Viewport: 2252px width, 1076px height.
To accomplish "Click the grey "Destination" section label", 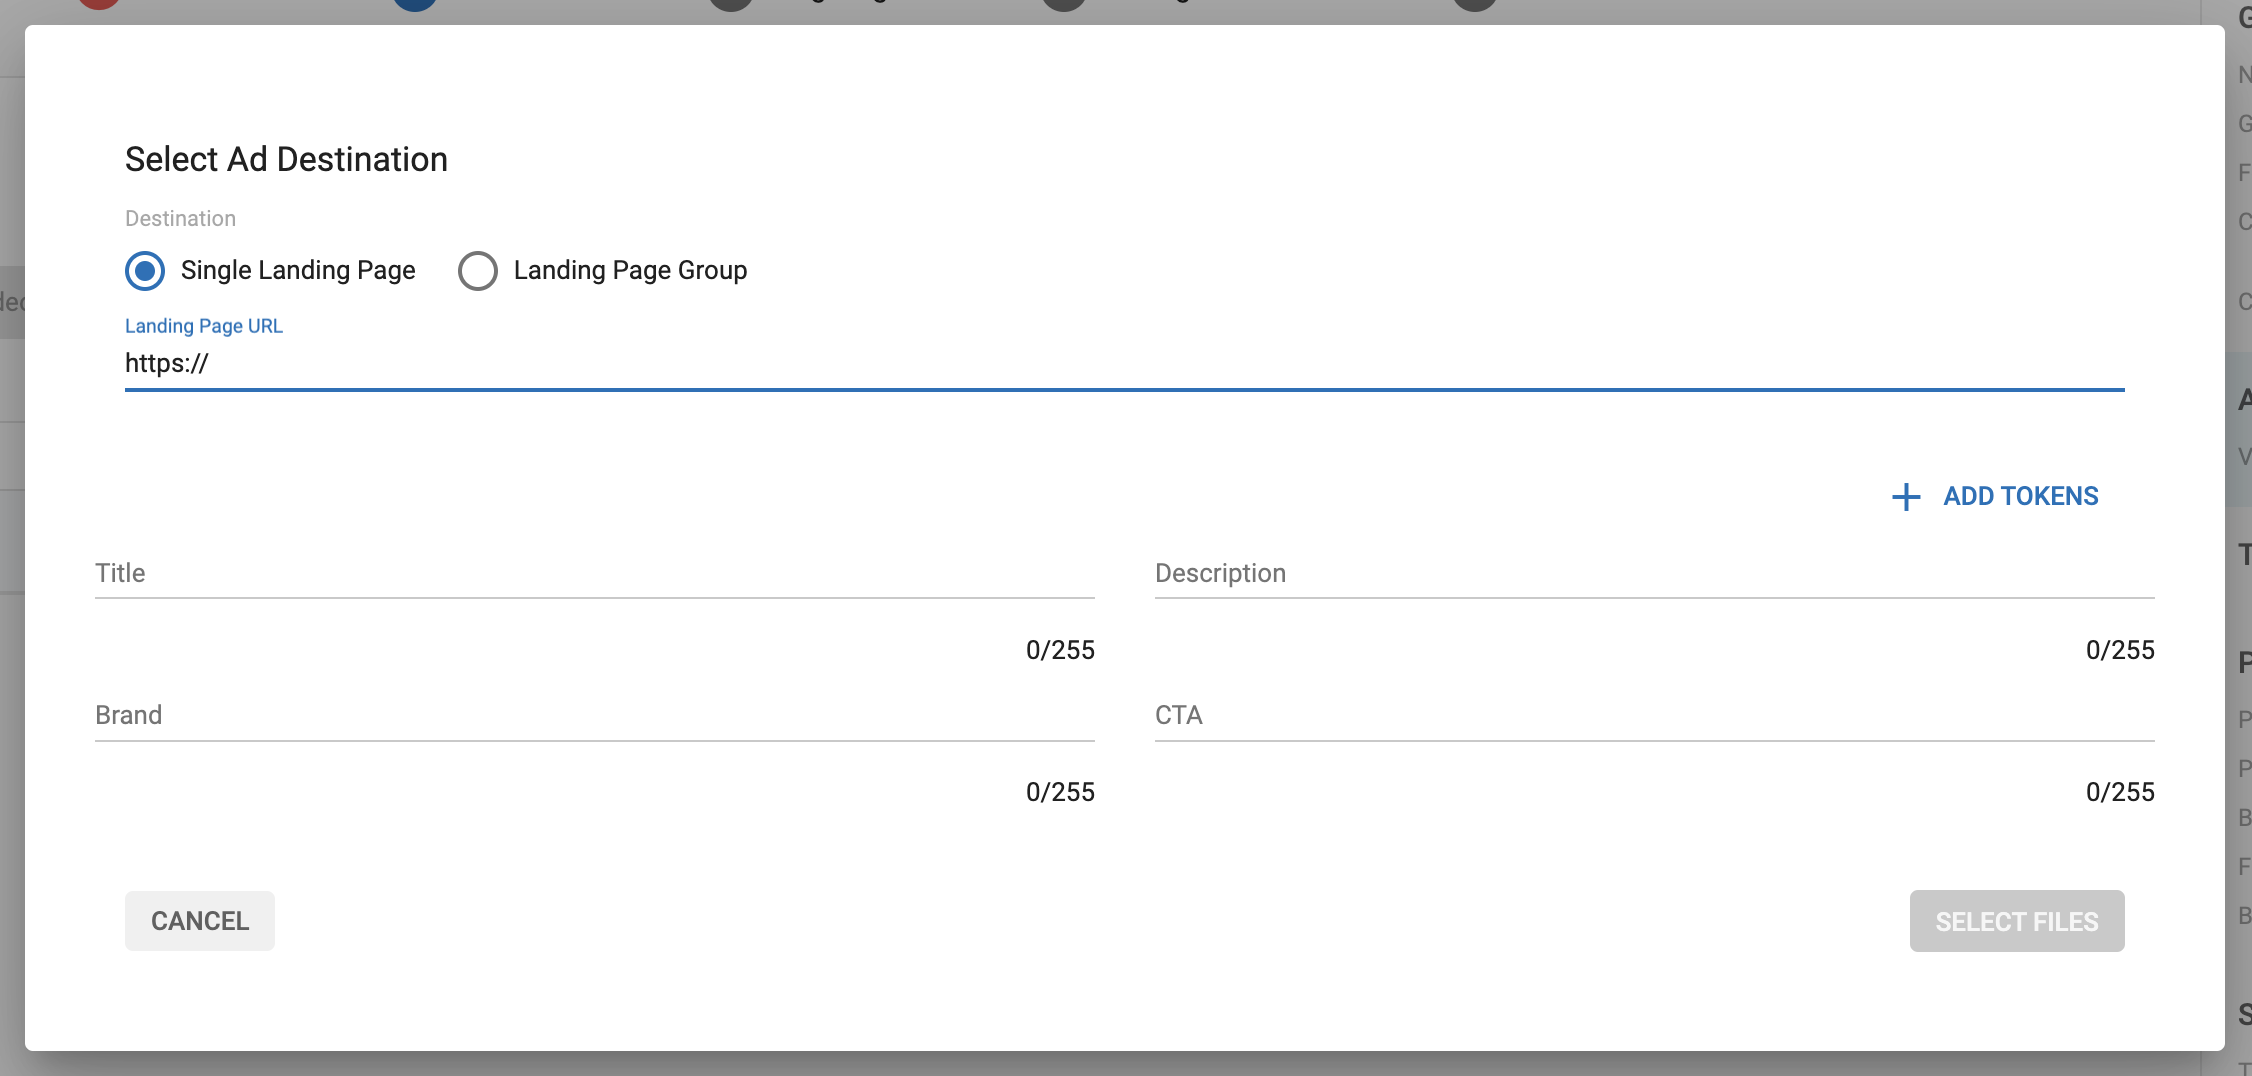I will pyautogui.click(x=180, y=219).
